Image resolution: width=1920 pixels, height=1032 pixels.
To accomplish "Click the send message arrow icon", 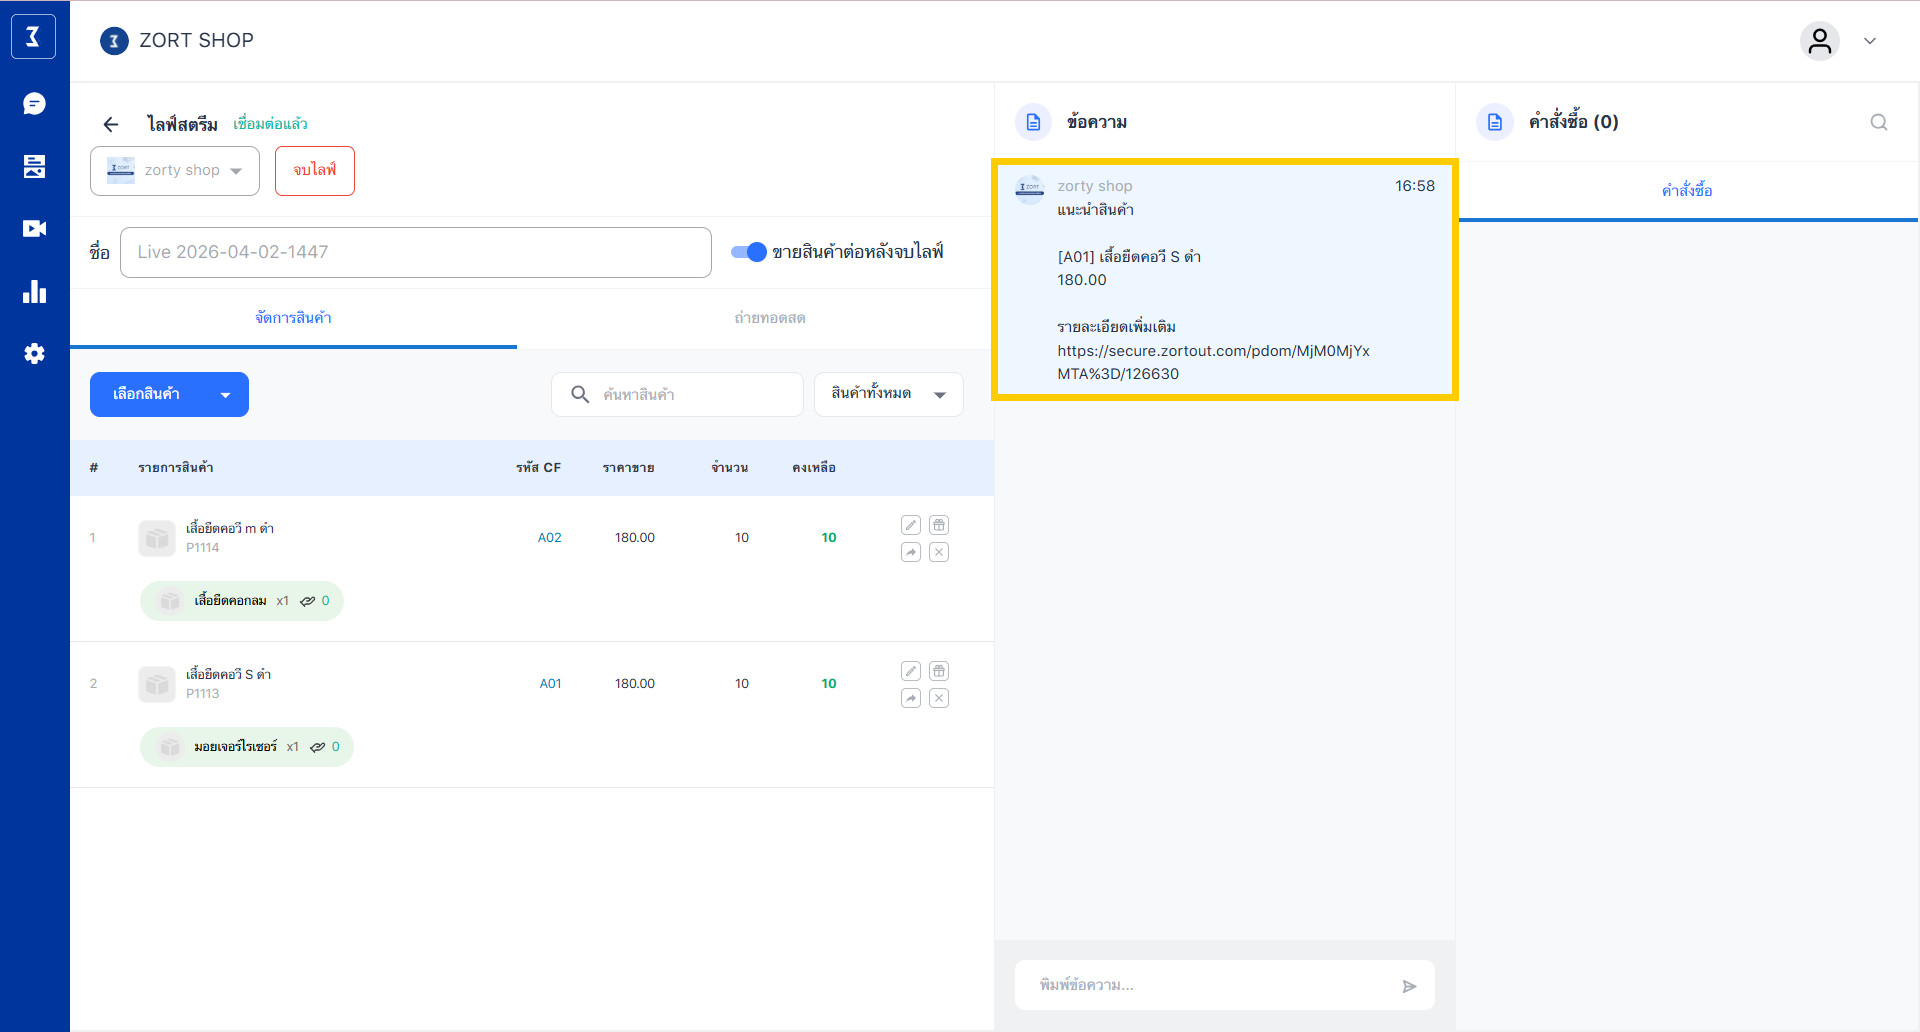I will (x=1409, y=986).
